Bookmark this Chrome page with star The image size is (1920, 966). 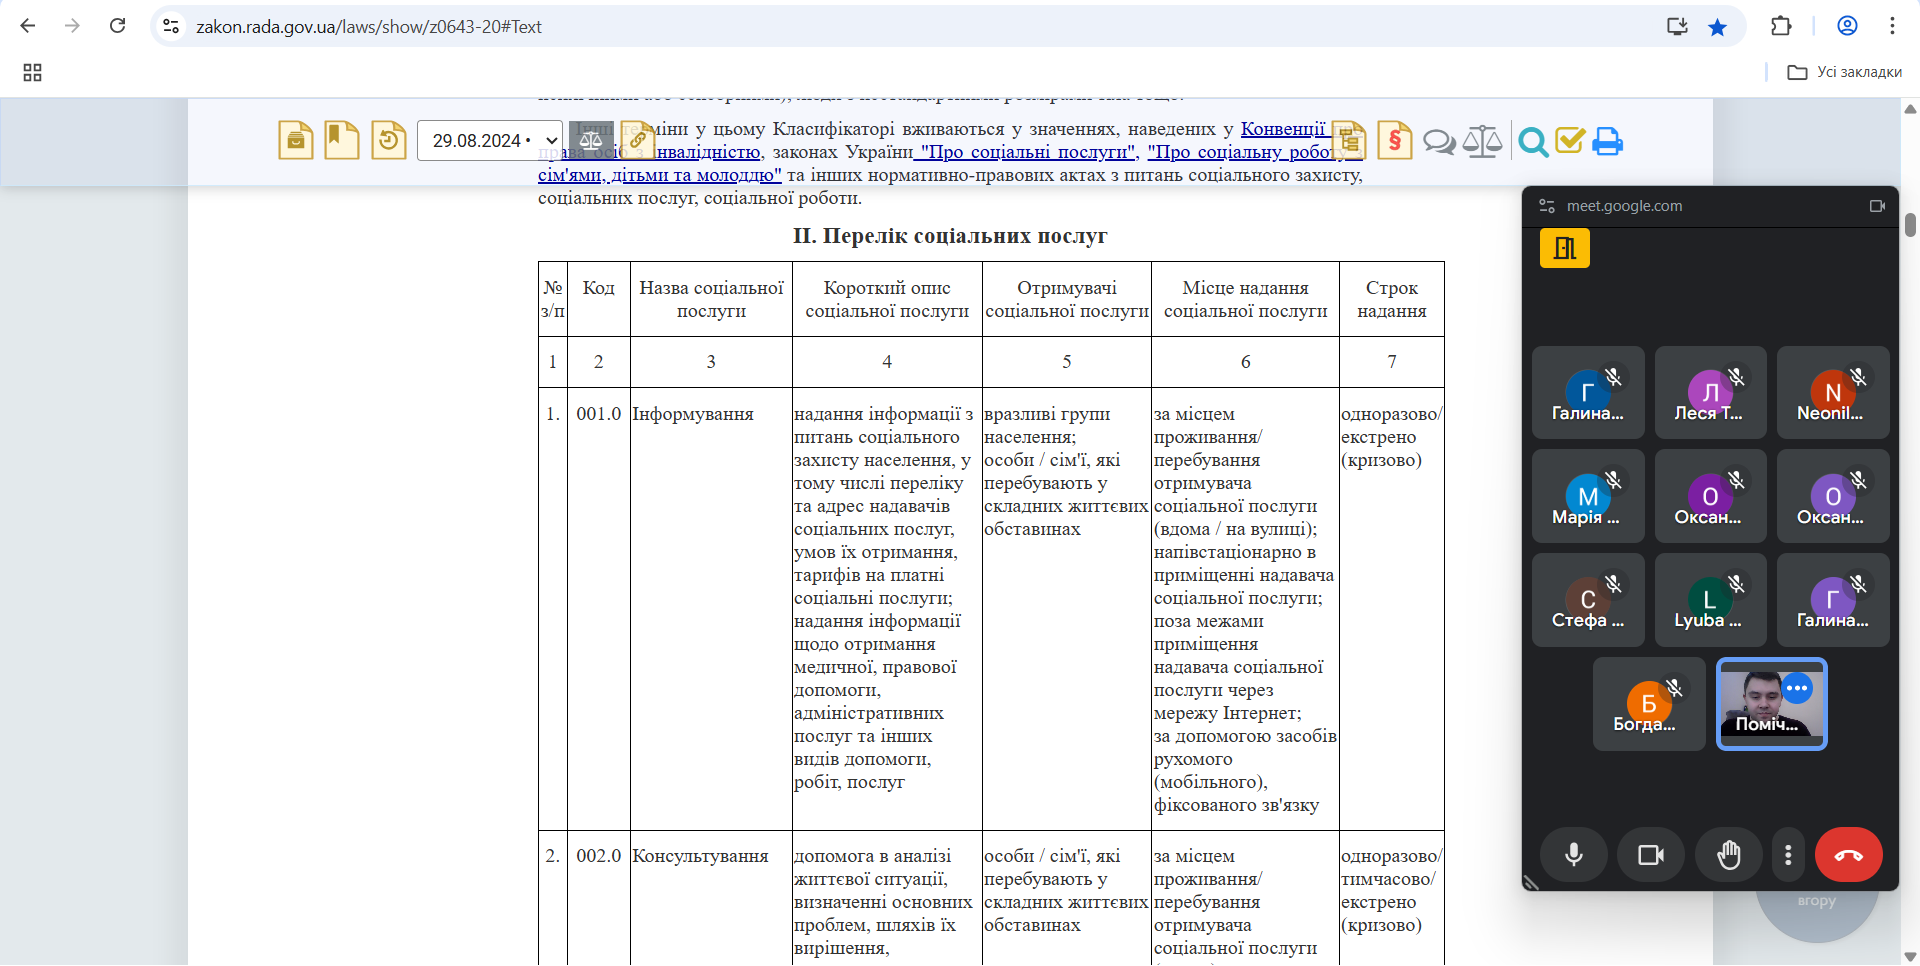pos(1717,27)
